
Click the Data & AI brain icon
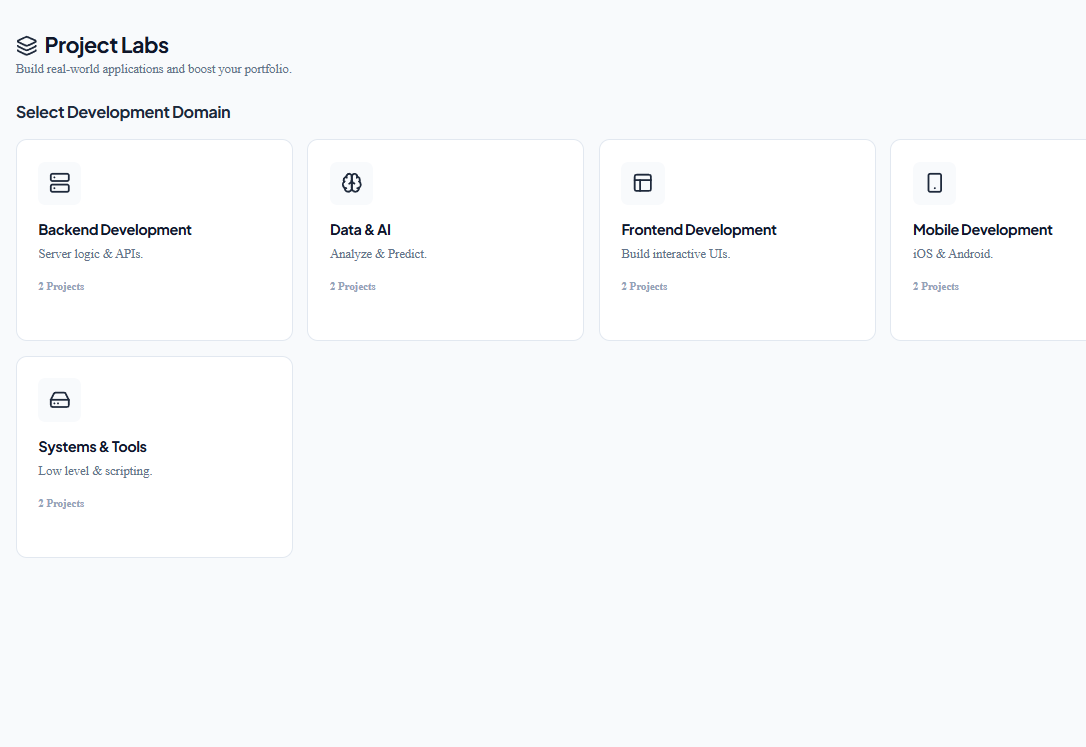tap(351, 183)
